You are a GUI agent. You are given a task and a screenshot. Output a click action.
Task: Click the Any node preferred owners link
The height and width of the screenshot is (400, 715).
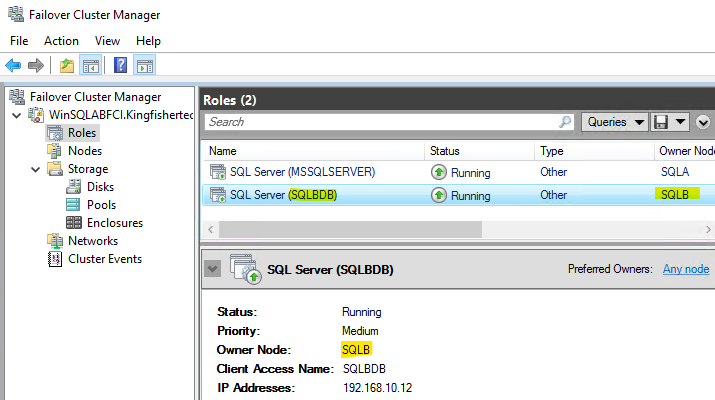click(686, 269)
